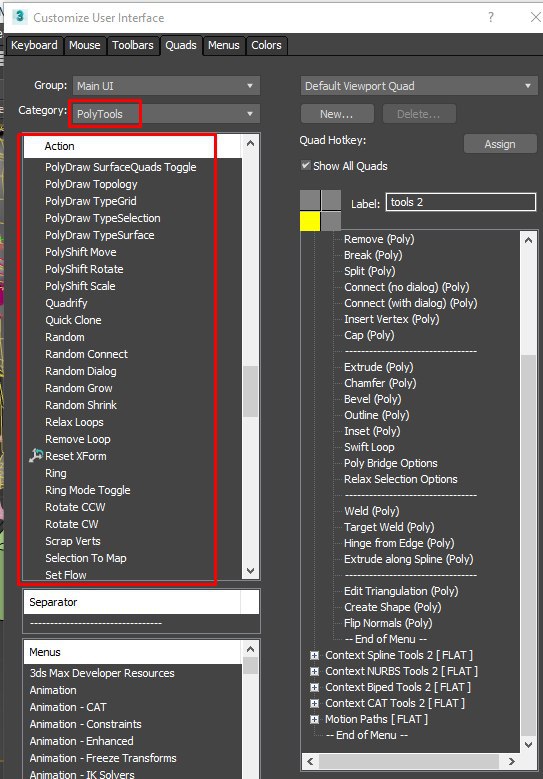Select the Quick Clone action
The image size is (543, 779).
click(x=73, y=320)
